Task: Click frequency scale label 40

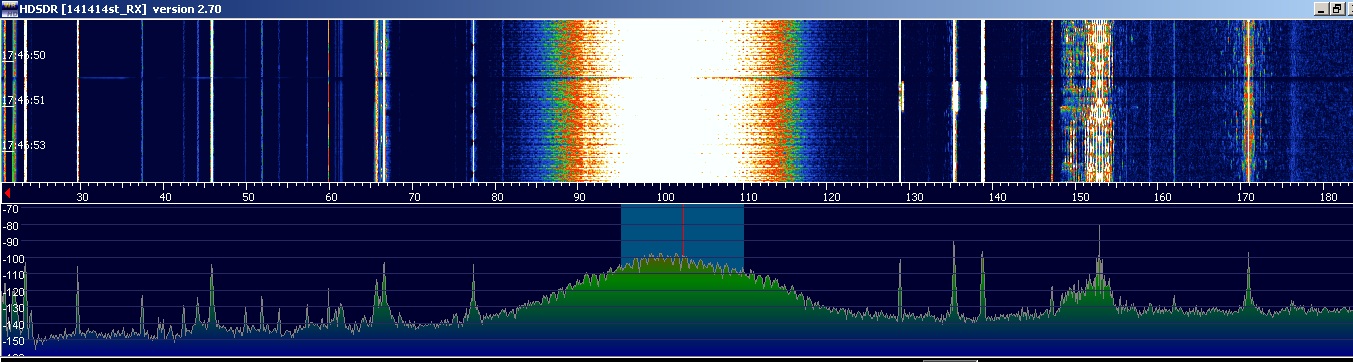Action: 166,198
